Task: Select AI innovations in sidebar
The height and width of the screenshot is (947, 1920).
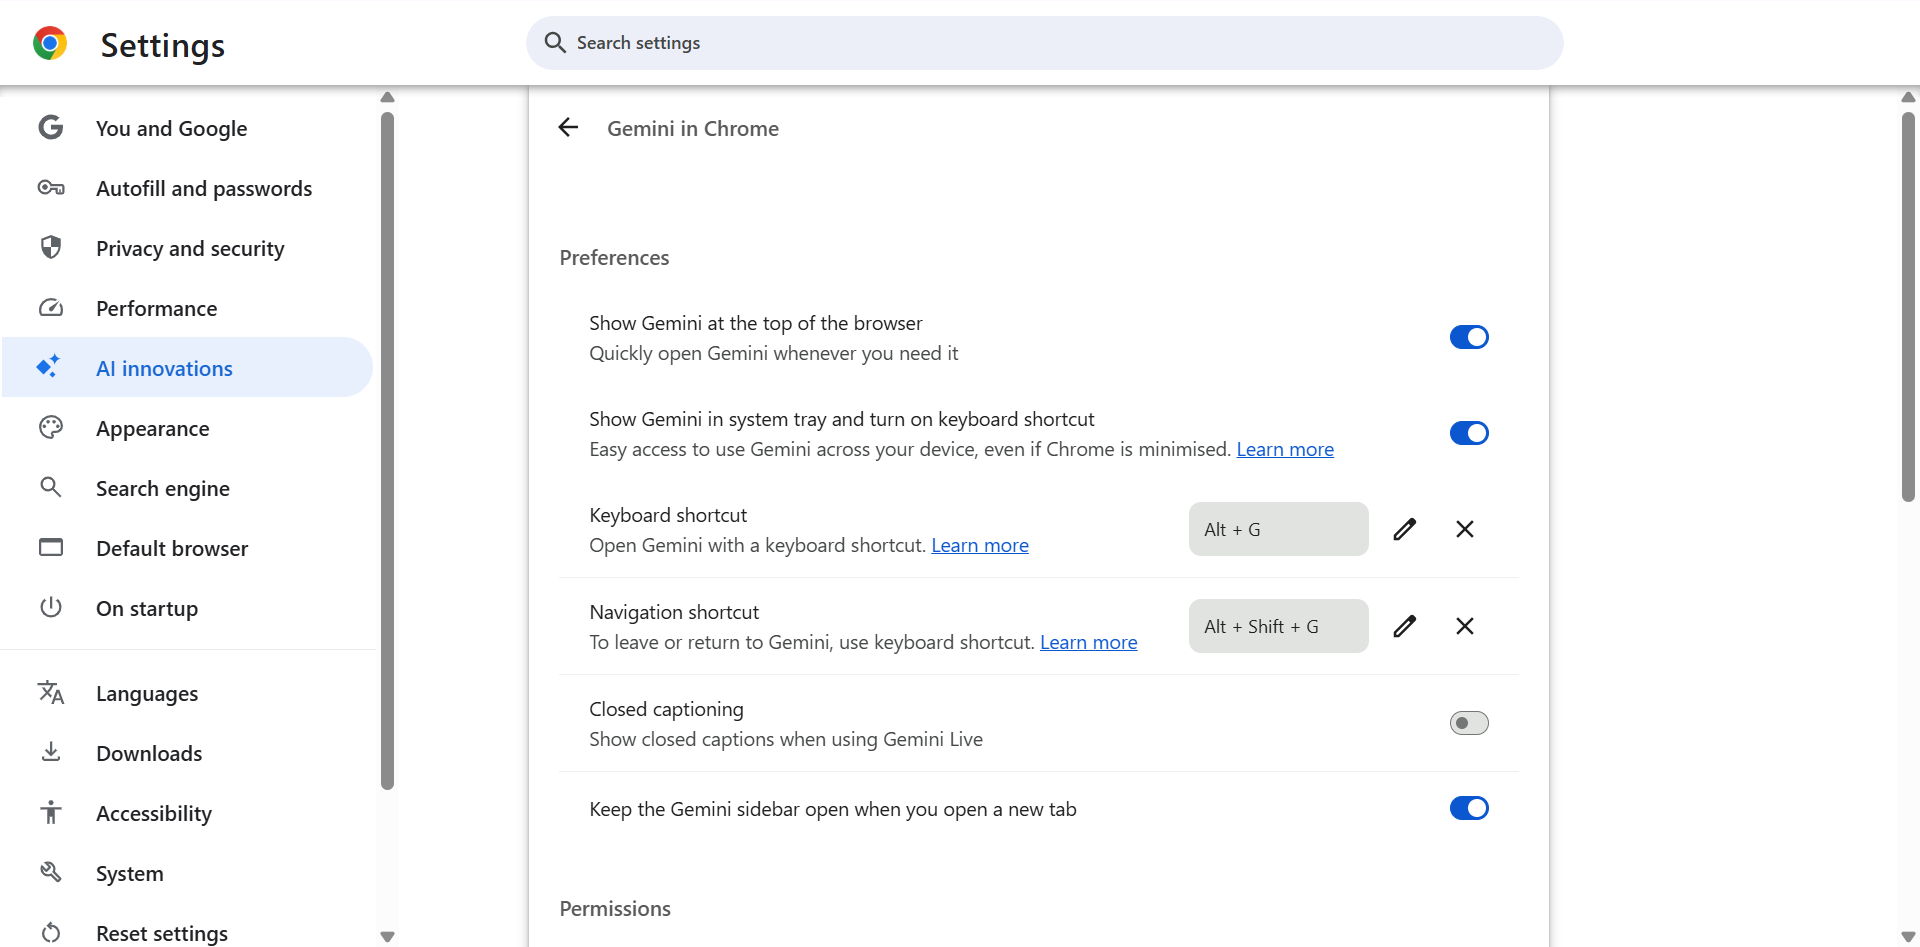Action: click(x=188, y=367)
